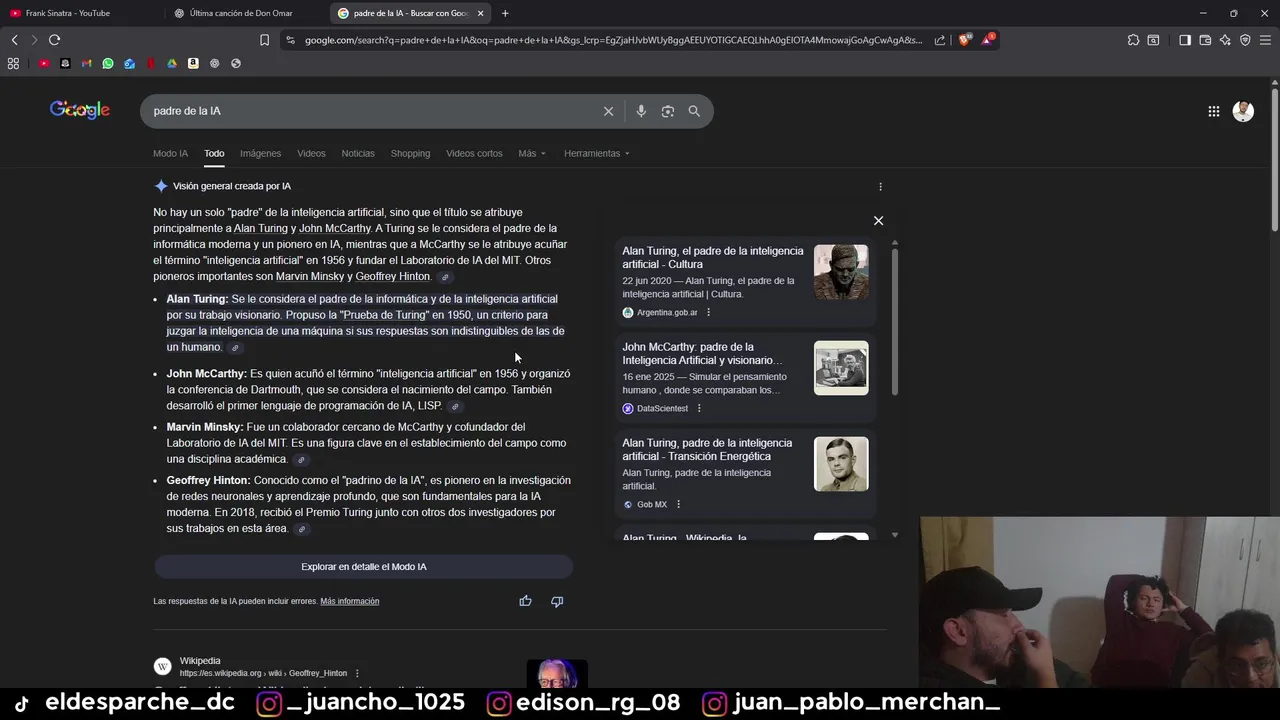Click the page vertical scrollbar
The image size is (1280, 720).
[x=1274, y=160]
